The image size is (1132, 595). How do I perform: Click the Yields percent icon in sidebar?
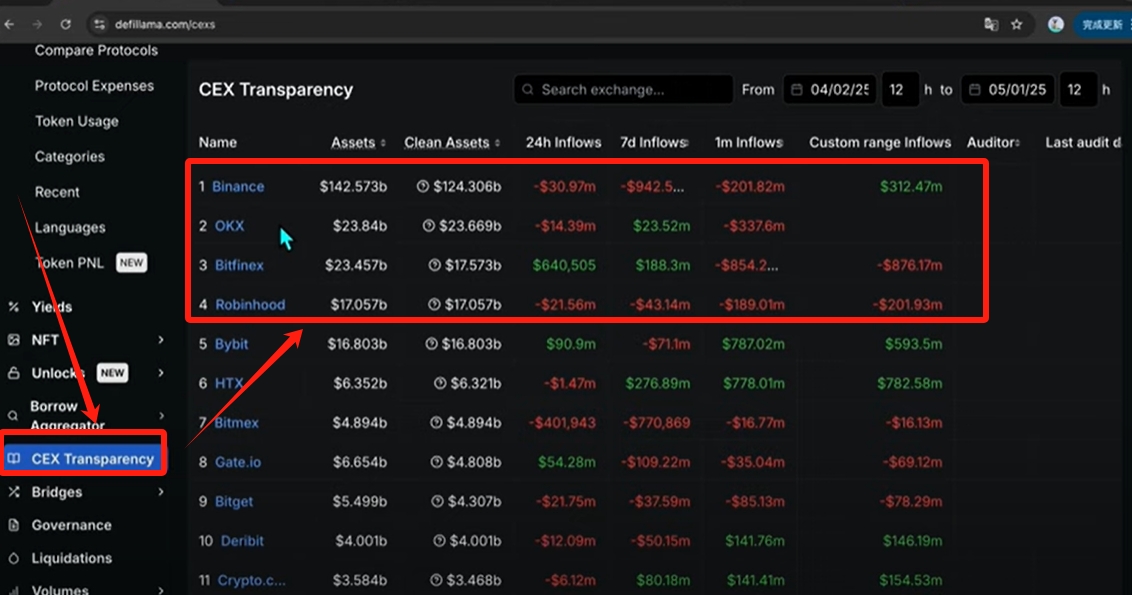pyautogui.click(x=14, y=307)
